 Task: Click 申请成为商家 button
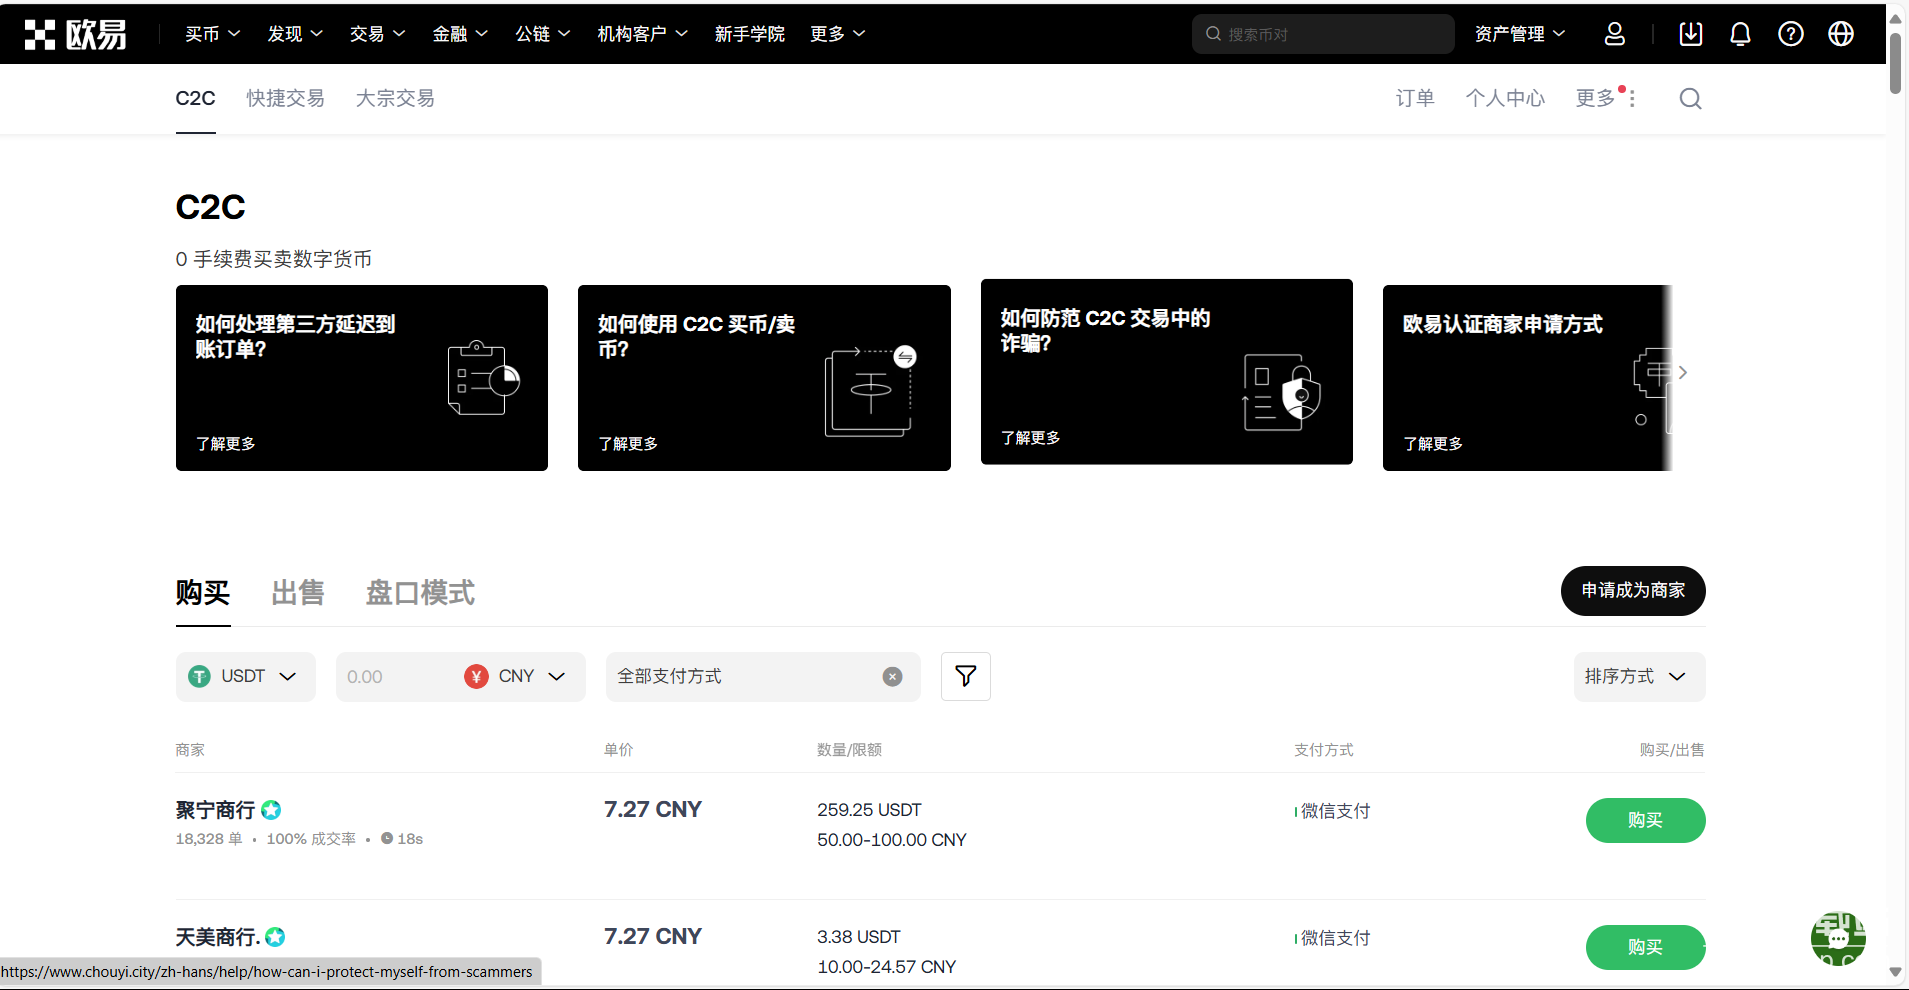point(1633,591)
